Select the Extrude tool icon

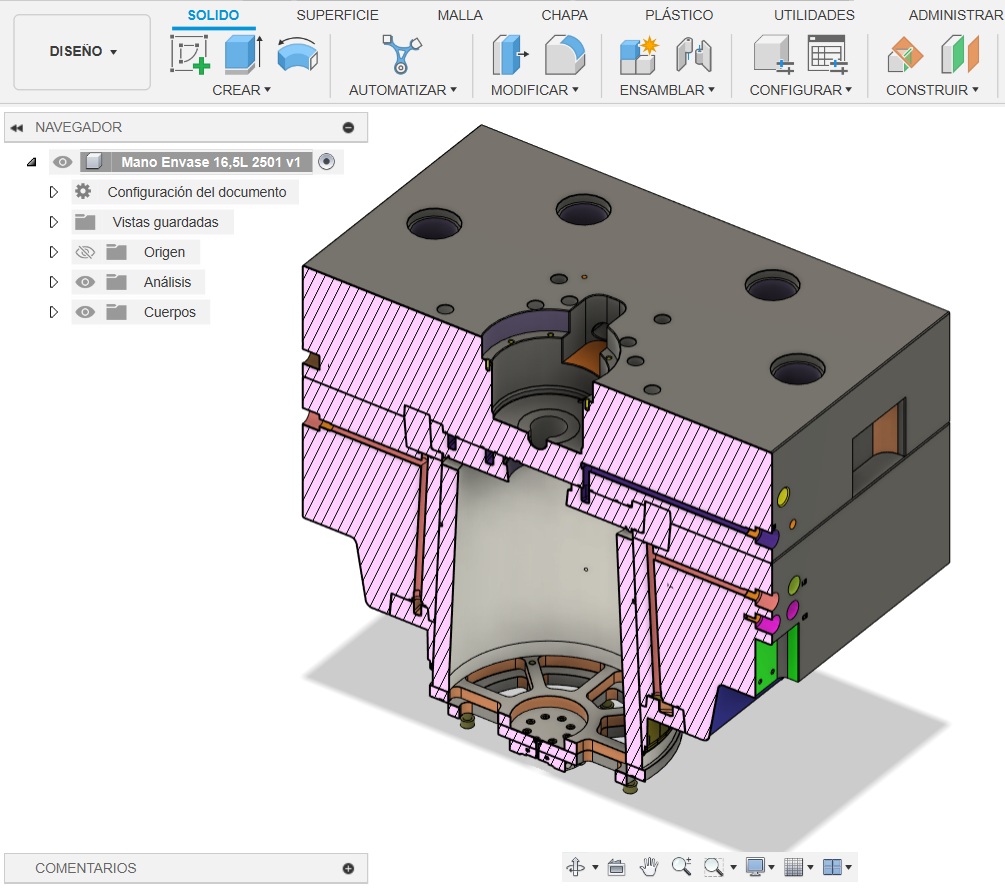click(243, 54)
